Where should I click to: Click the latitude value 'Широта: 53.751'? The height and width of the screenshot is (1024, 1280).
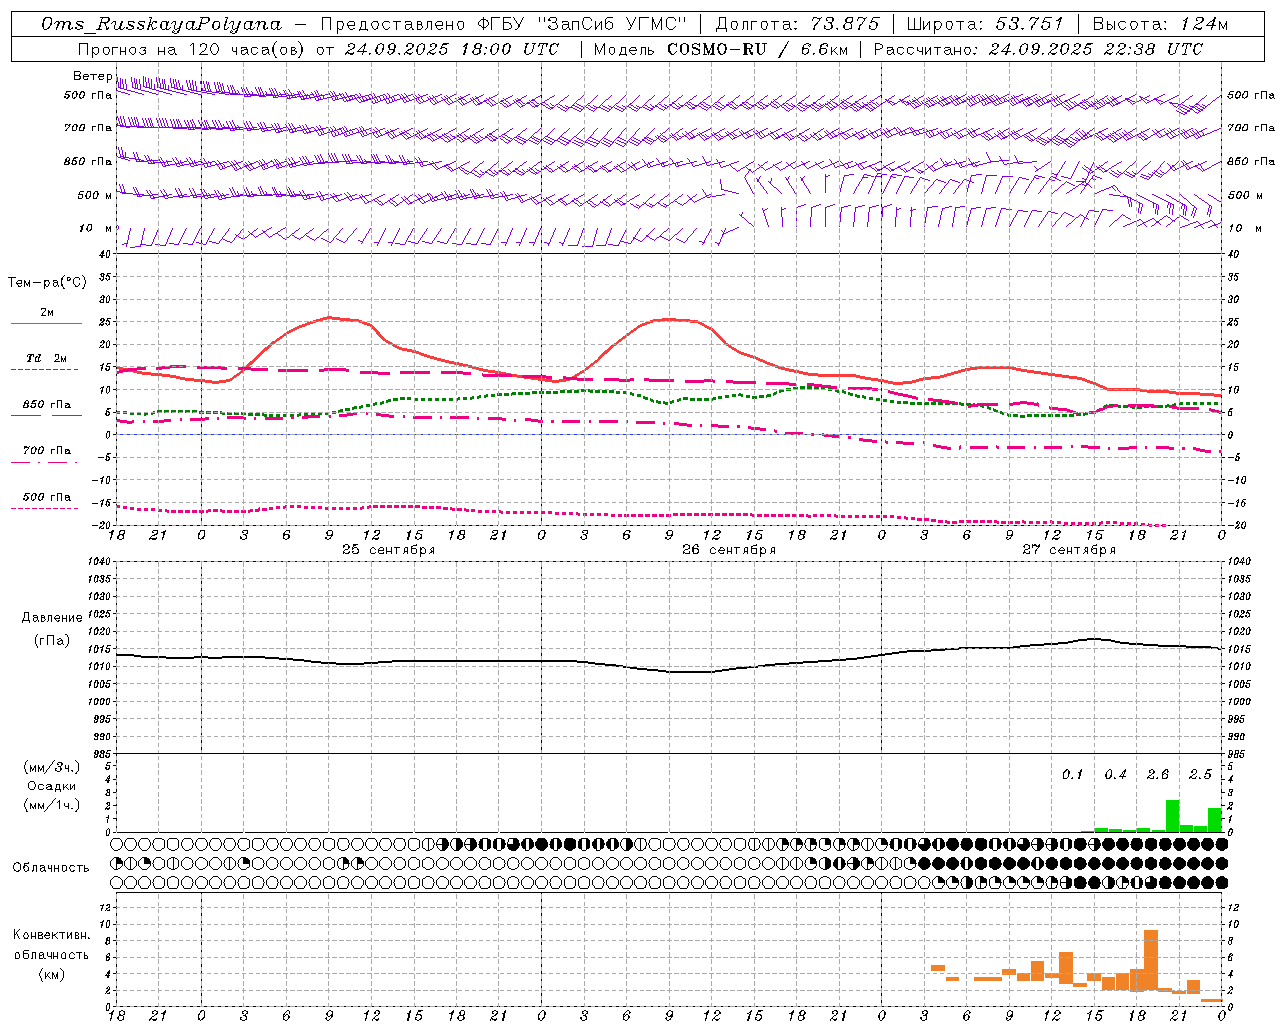(985, 24)
